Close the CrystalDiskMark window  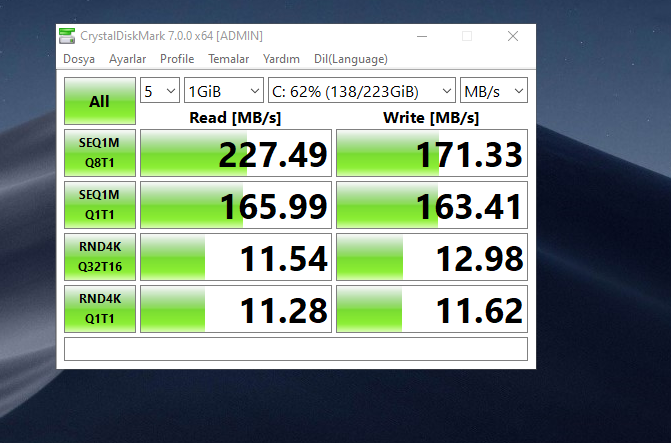(x=513, y=36)
